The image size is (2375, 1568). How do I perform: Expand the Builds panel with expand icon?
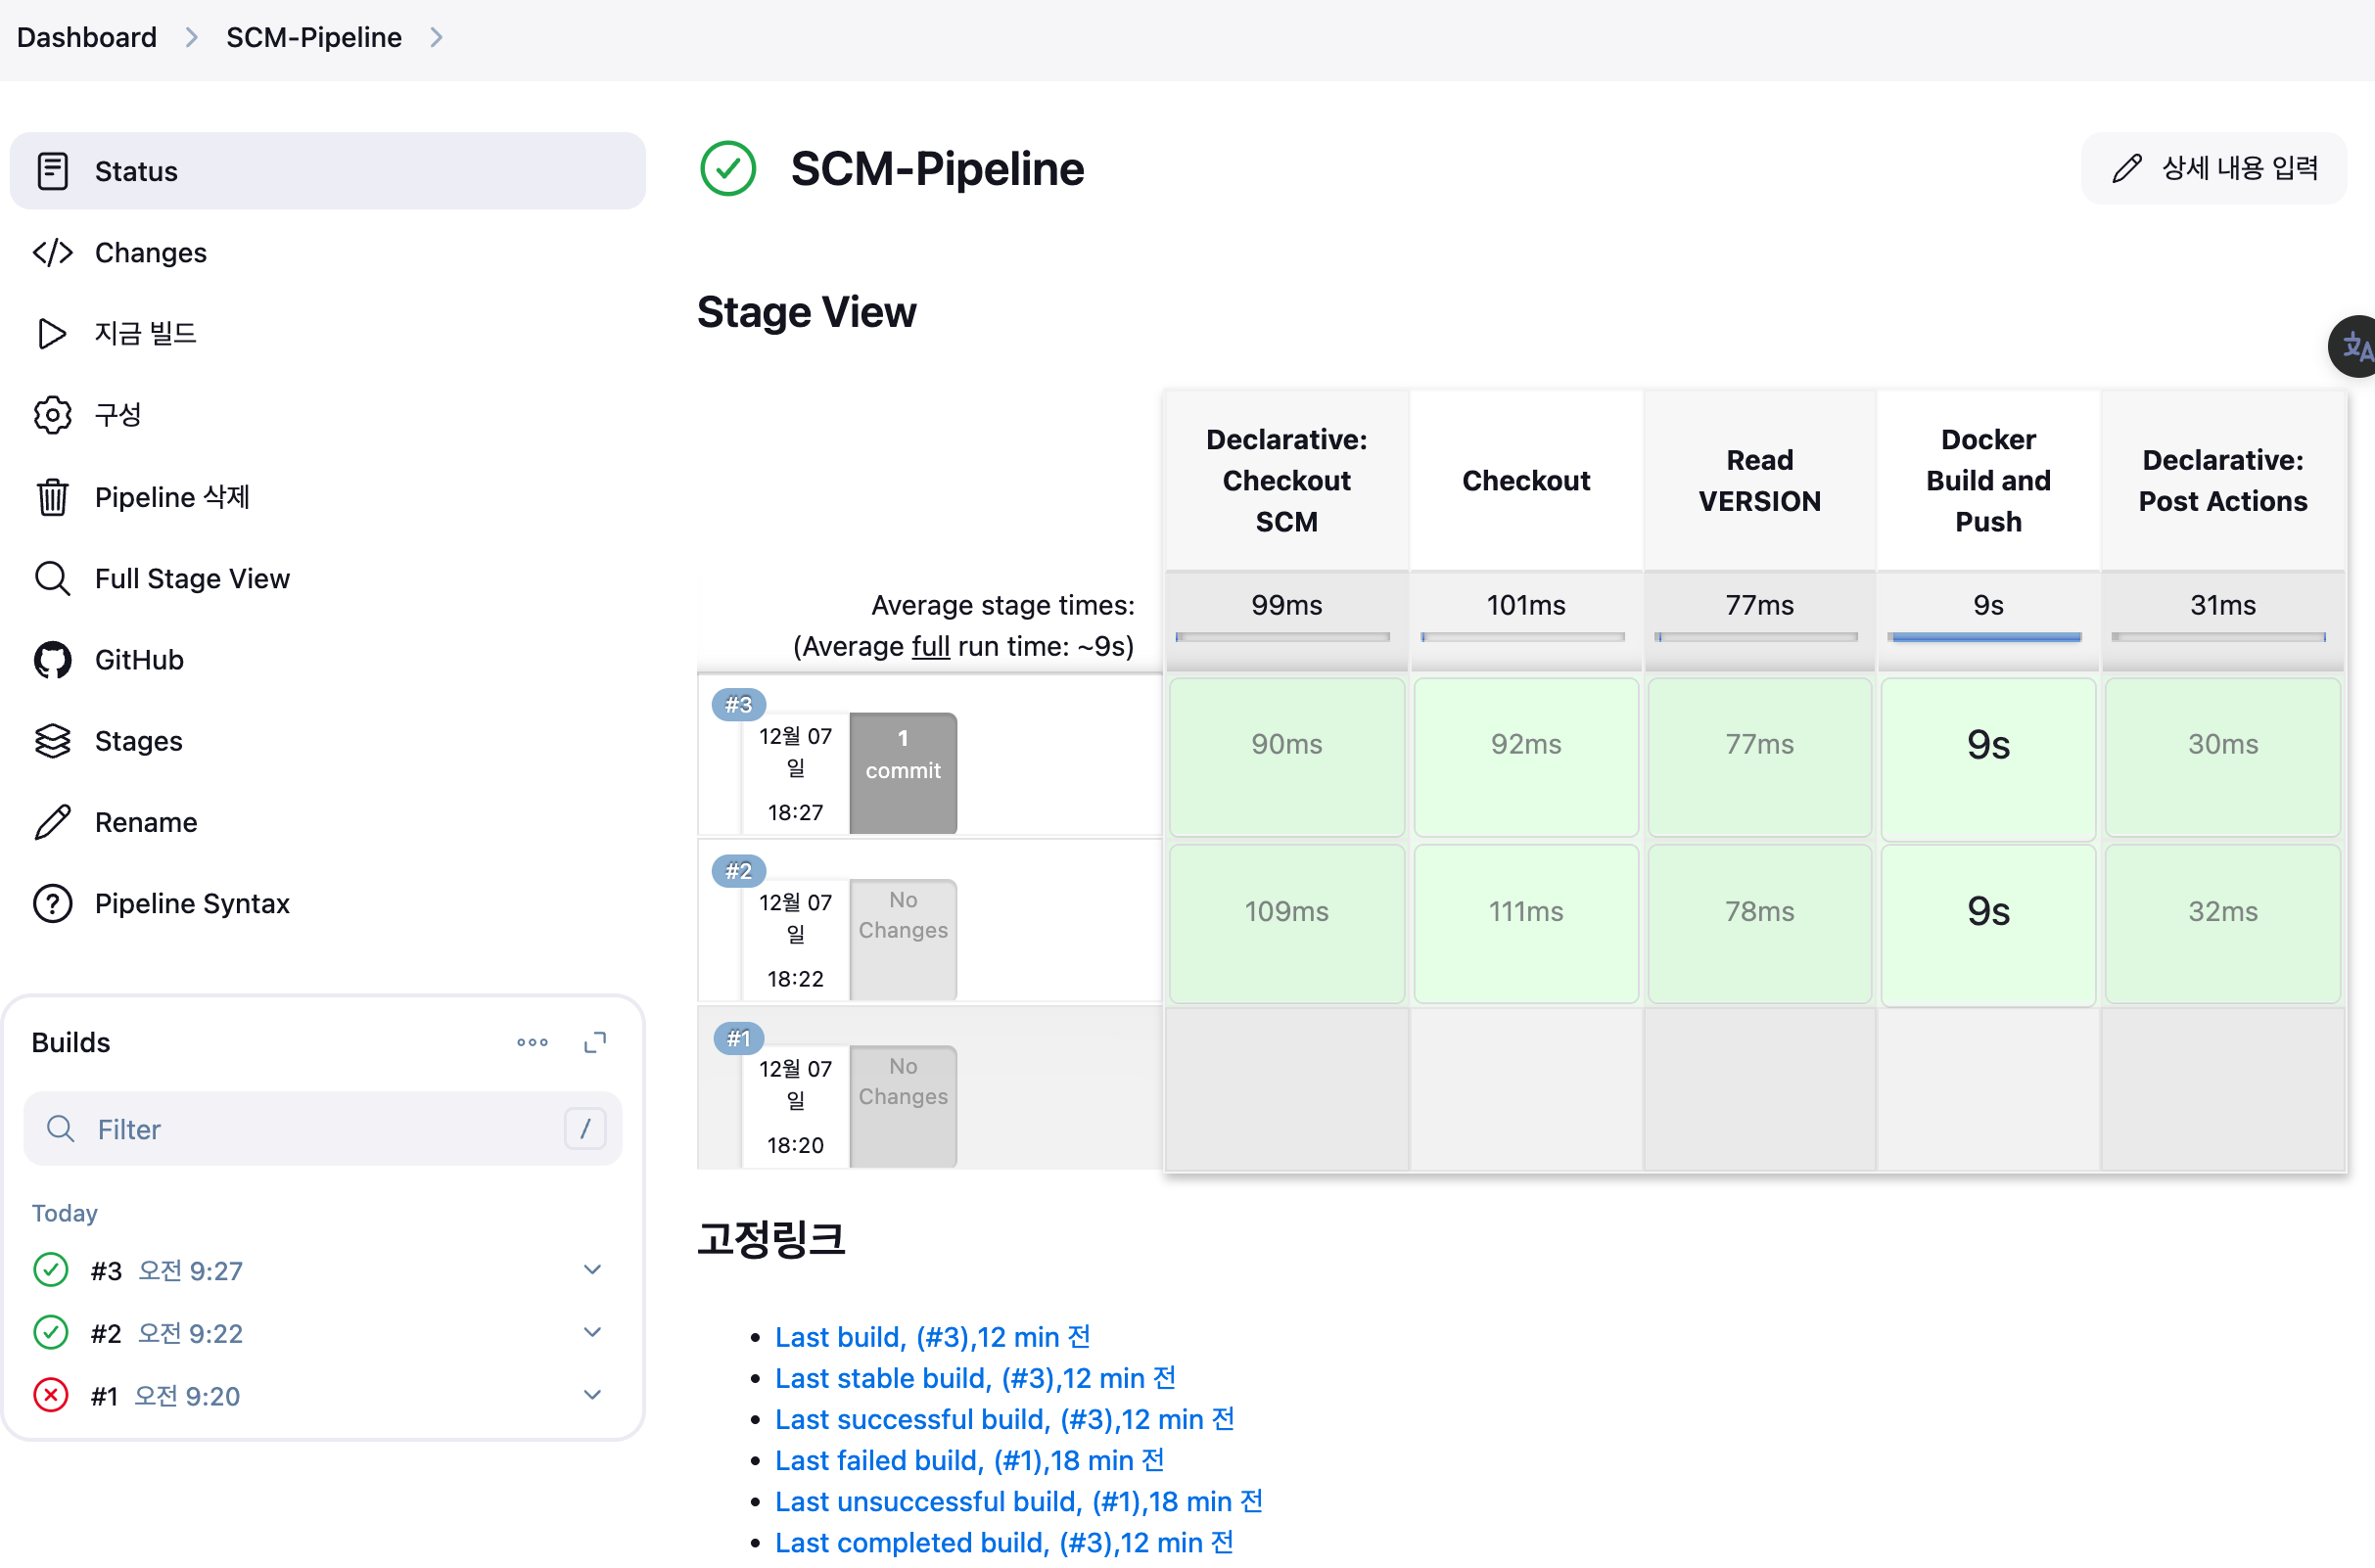[595, 1042]
